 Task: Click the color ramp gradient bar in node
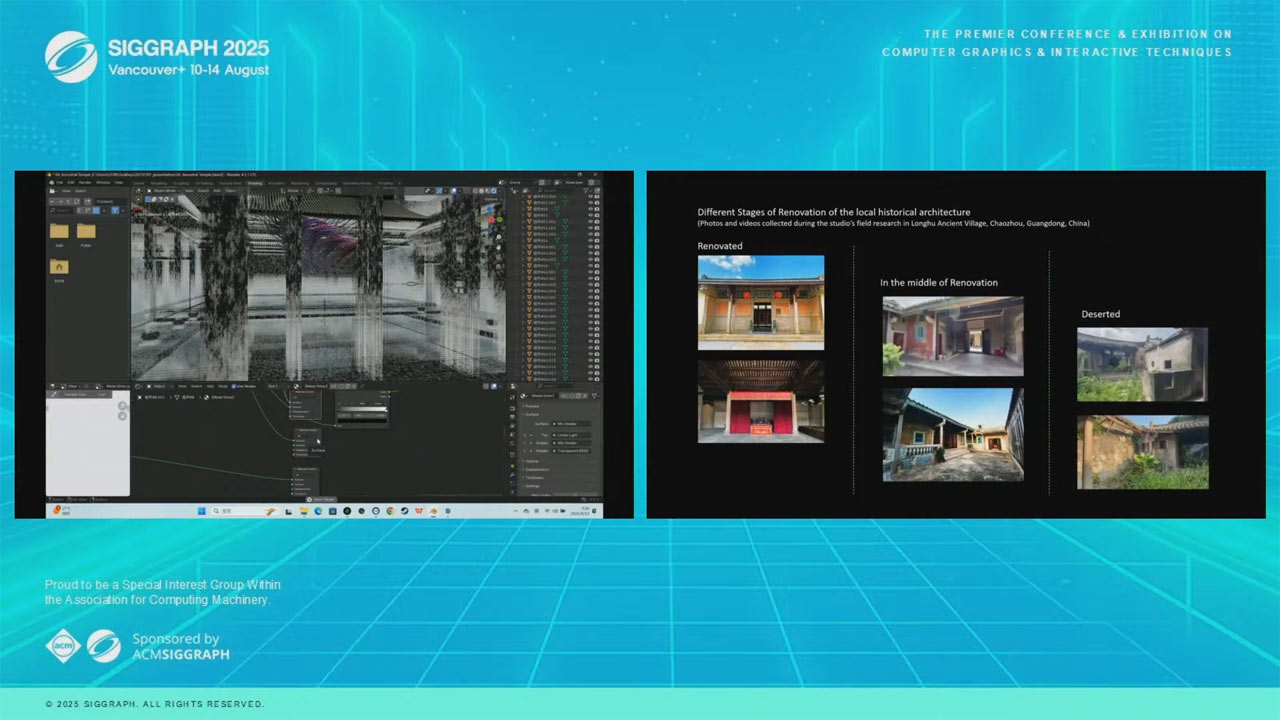[x=361, y=409]
